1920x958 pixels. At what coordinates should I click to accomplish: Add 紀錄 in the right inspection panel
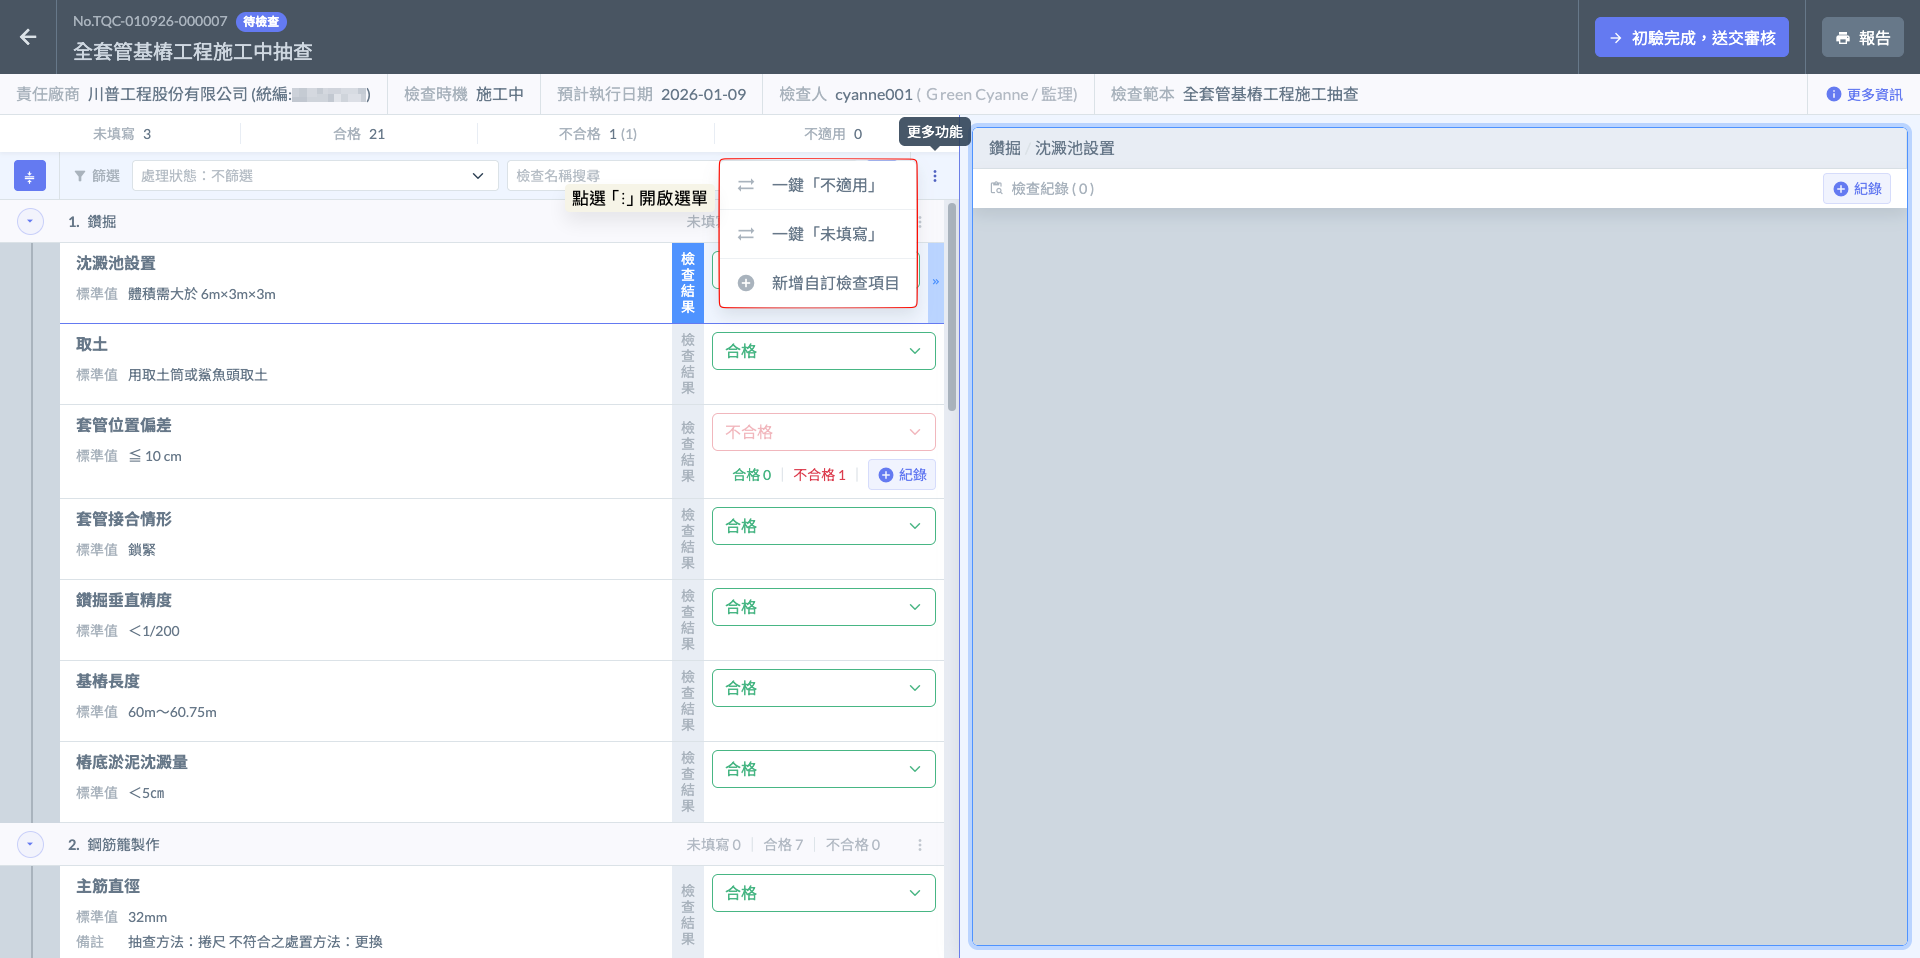click(1857, 189)
